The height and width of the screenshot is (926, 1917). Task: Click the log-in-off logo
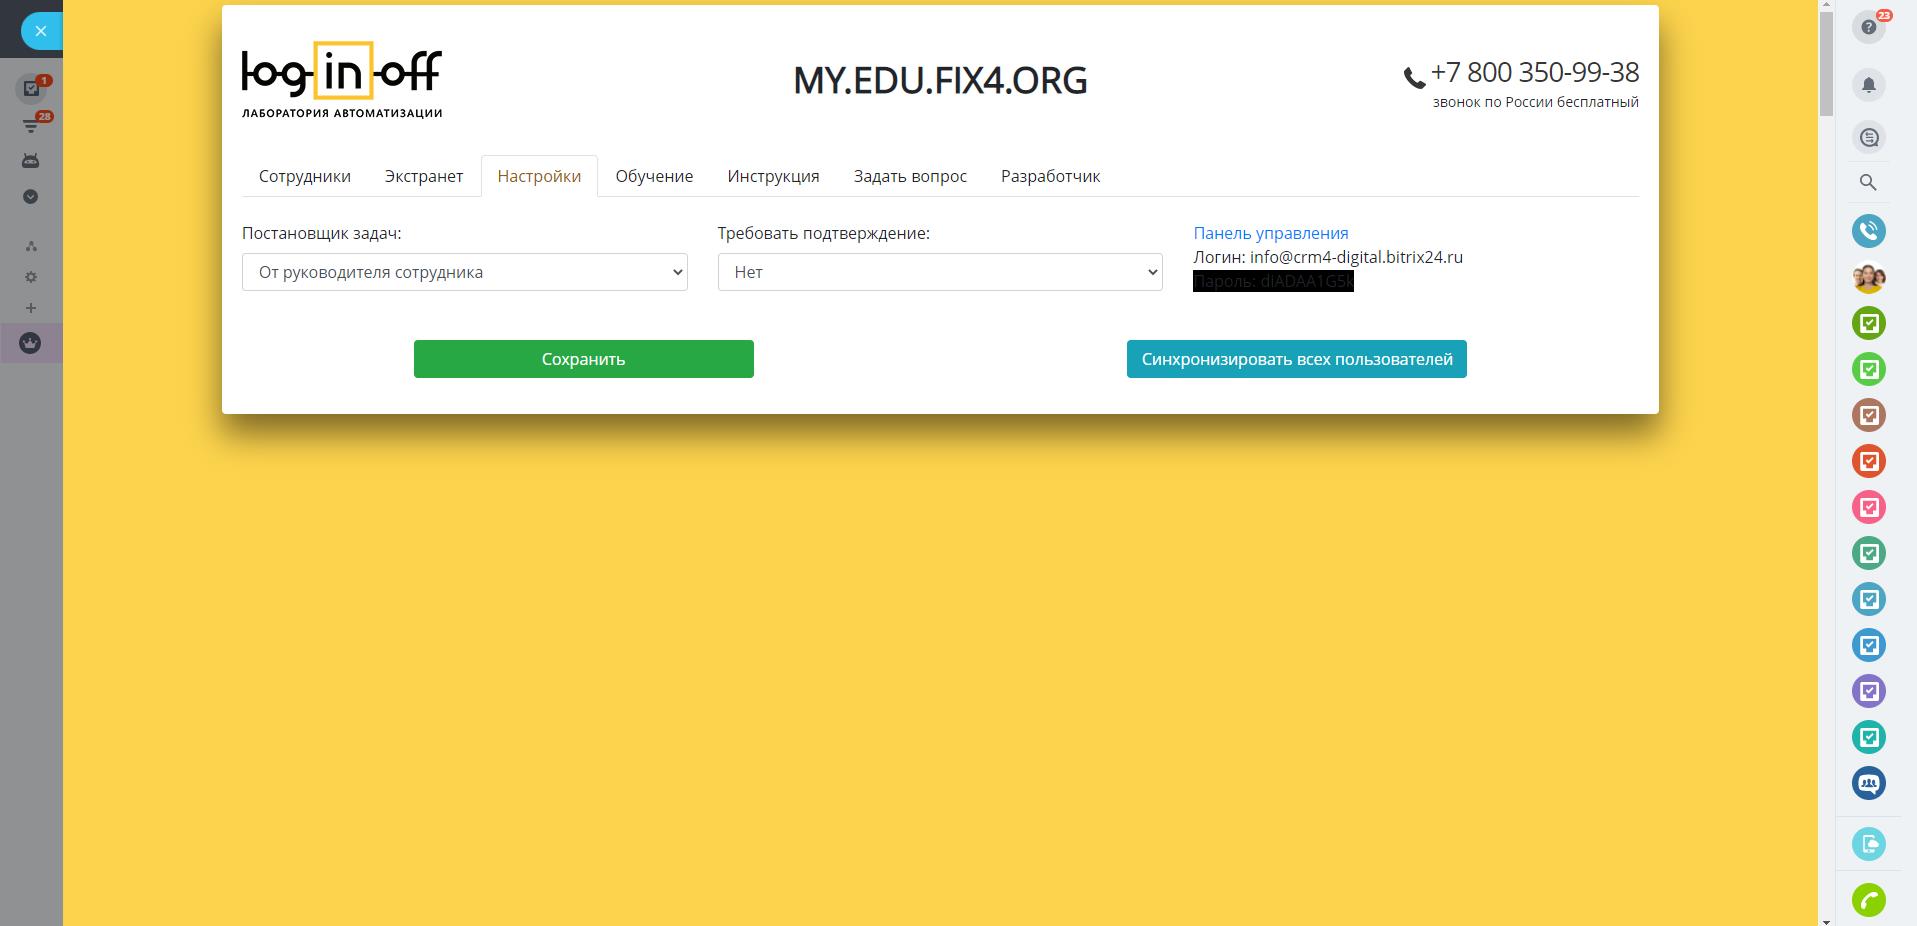(x=342, y=80)
